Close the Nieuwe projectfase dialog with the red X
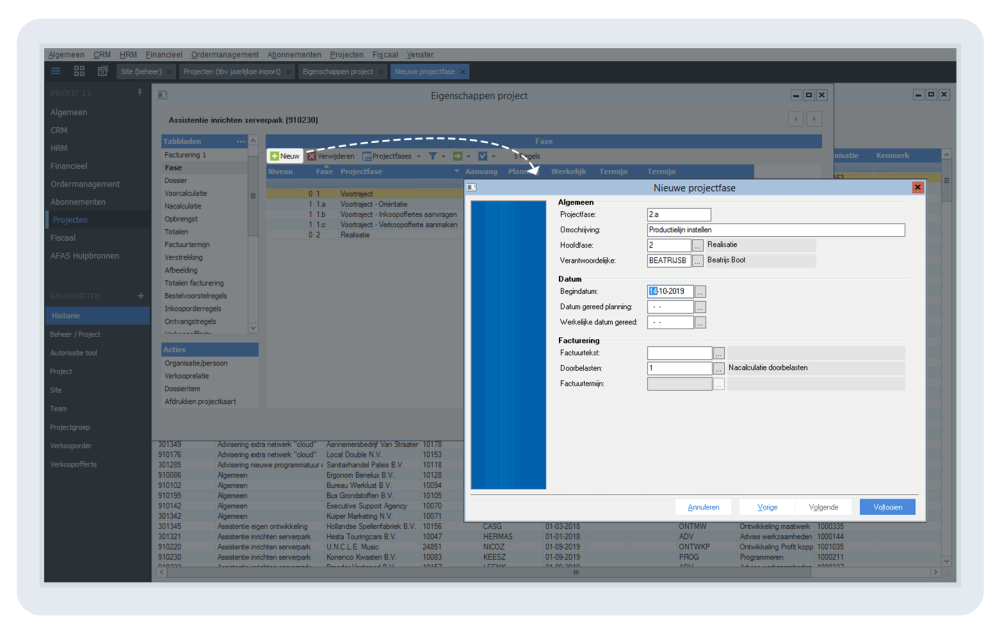 (917, 188)
